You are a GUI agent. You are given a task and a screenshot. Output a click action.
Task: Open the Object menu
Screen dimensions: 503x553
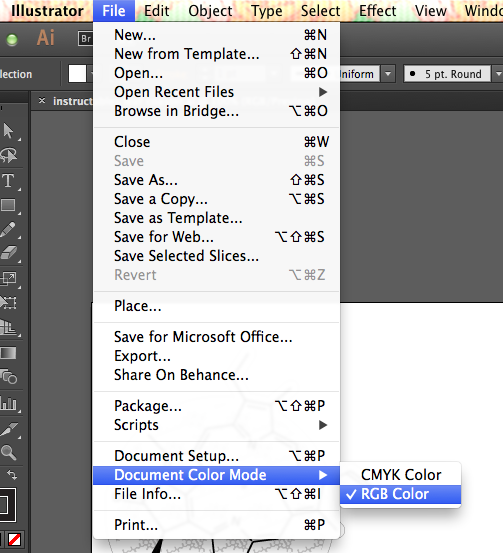[210, 11]
